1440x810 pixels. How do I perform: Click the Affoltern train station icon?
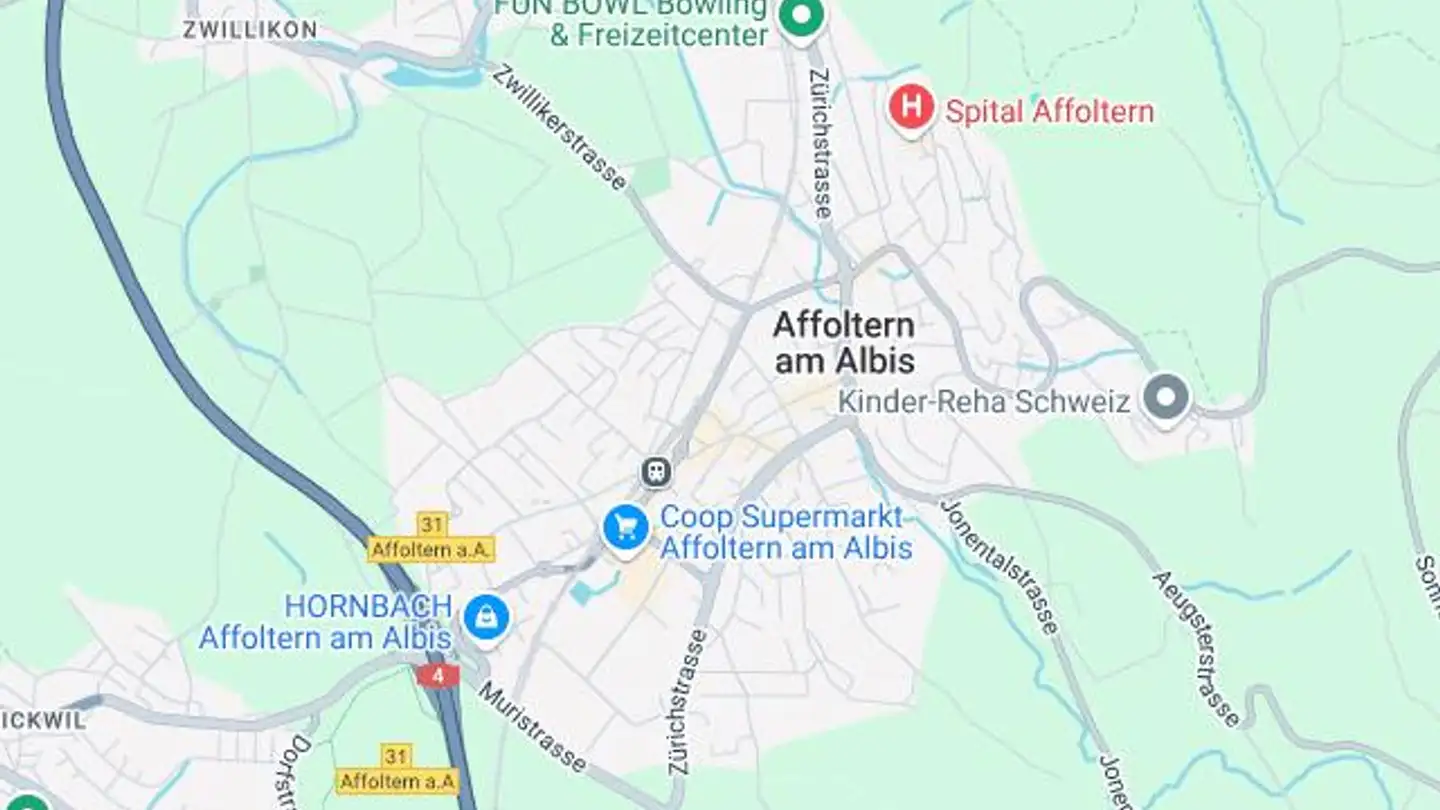[656, 471]
